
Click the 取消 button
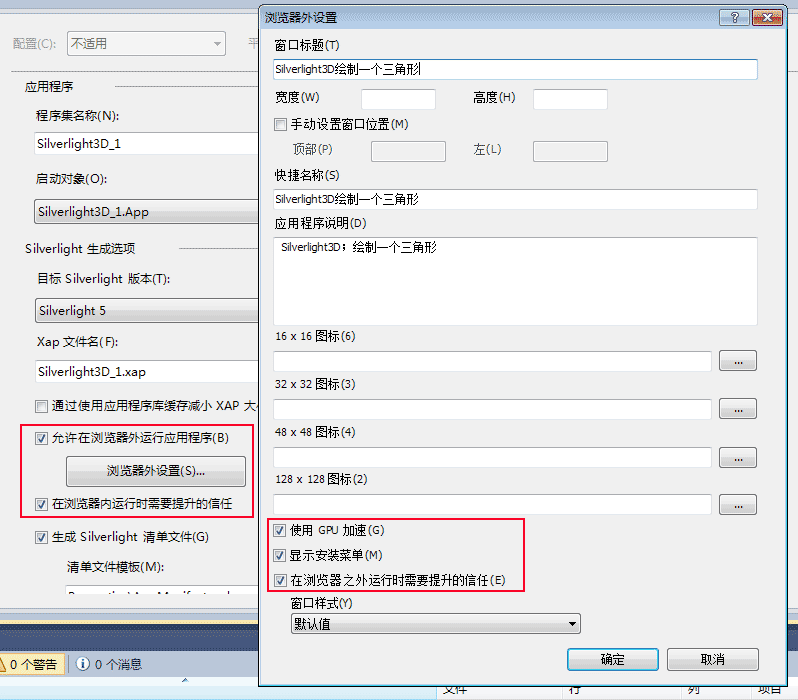(x=712, y=660)
